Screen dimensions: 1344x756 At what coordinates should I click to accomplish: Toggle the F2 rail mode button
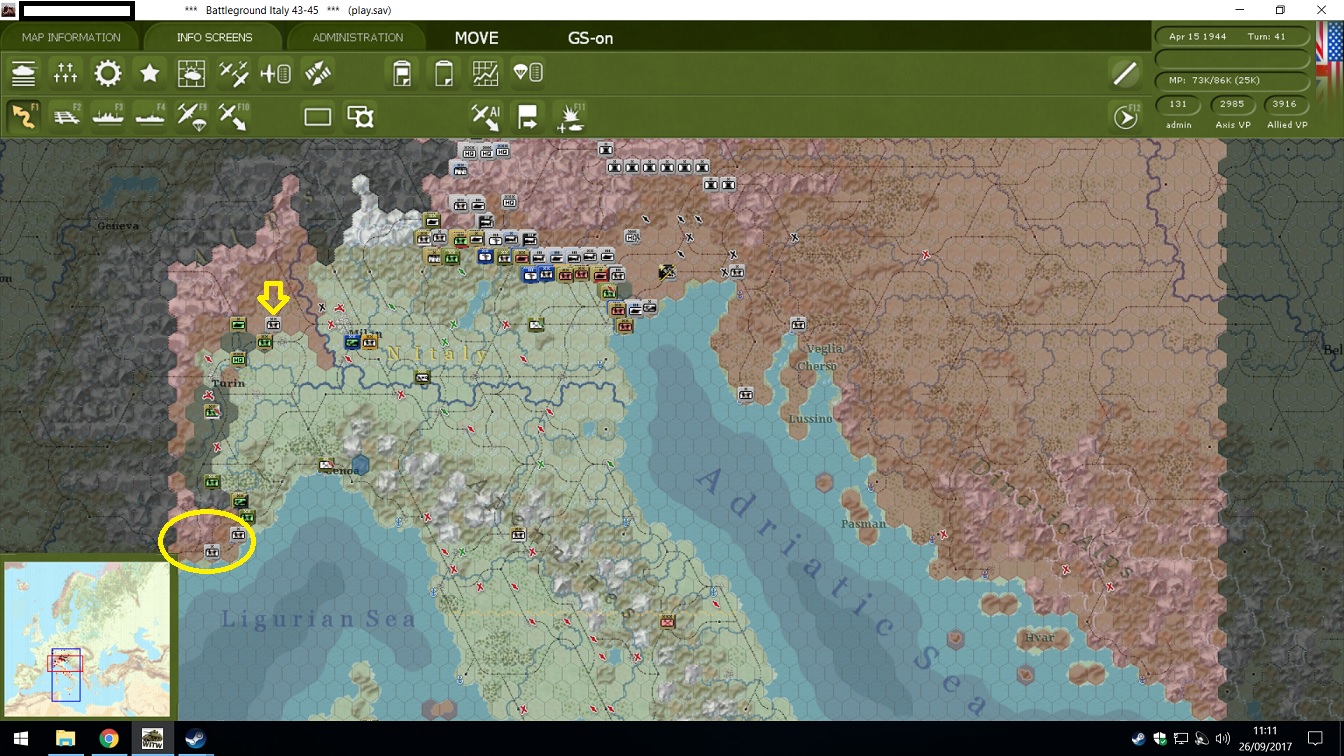66,116
